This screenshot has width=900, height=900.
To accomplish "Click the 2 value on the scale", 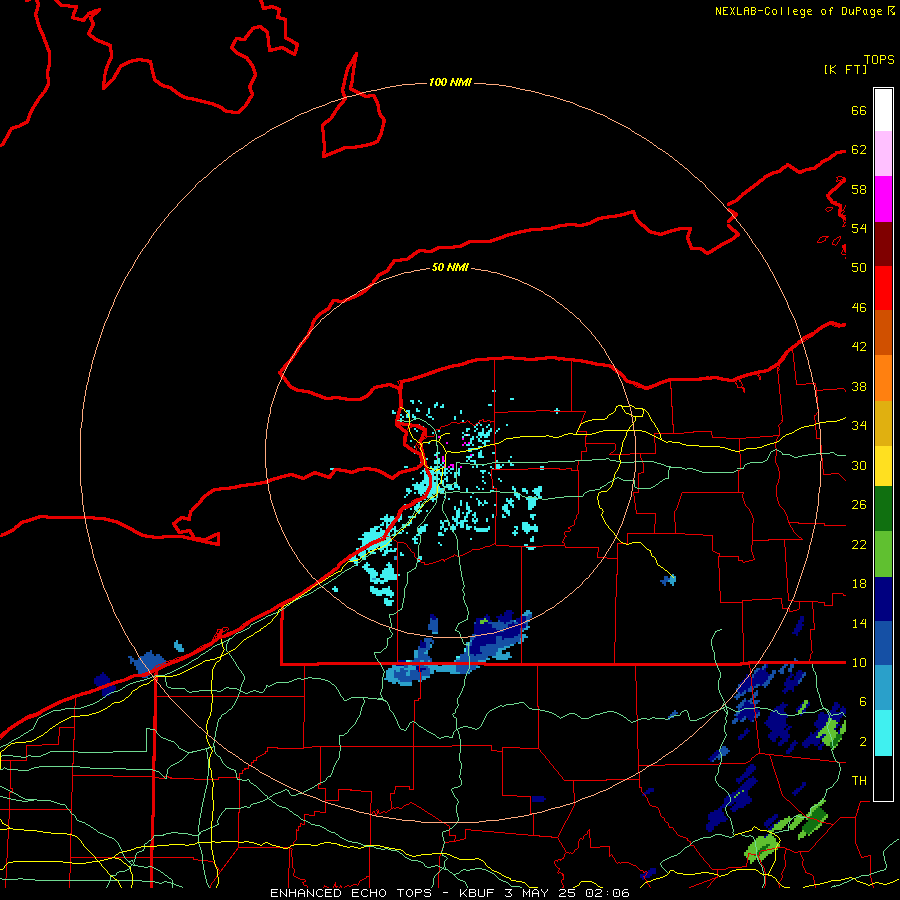I will tap(863, 741).
